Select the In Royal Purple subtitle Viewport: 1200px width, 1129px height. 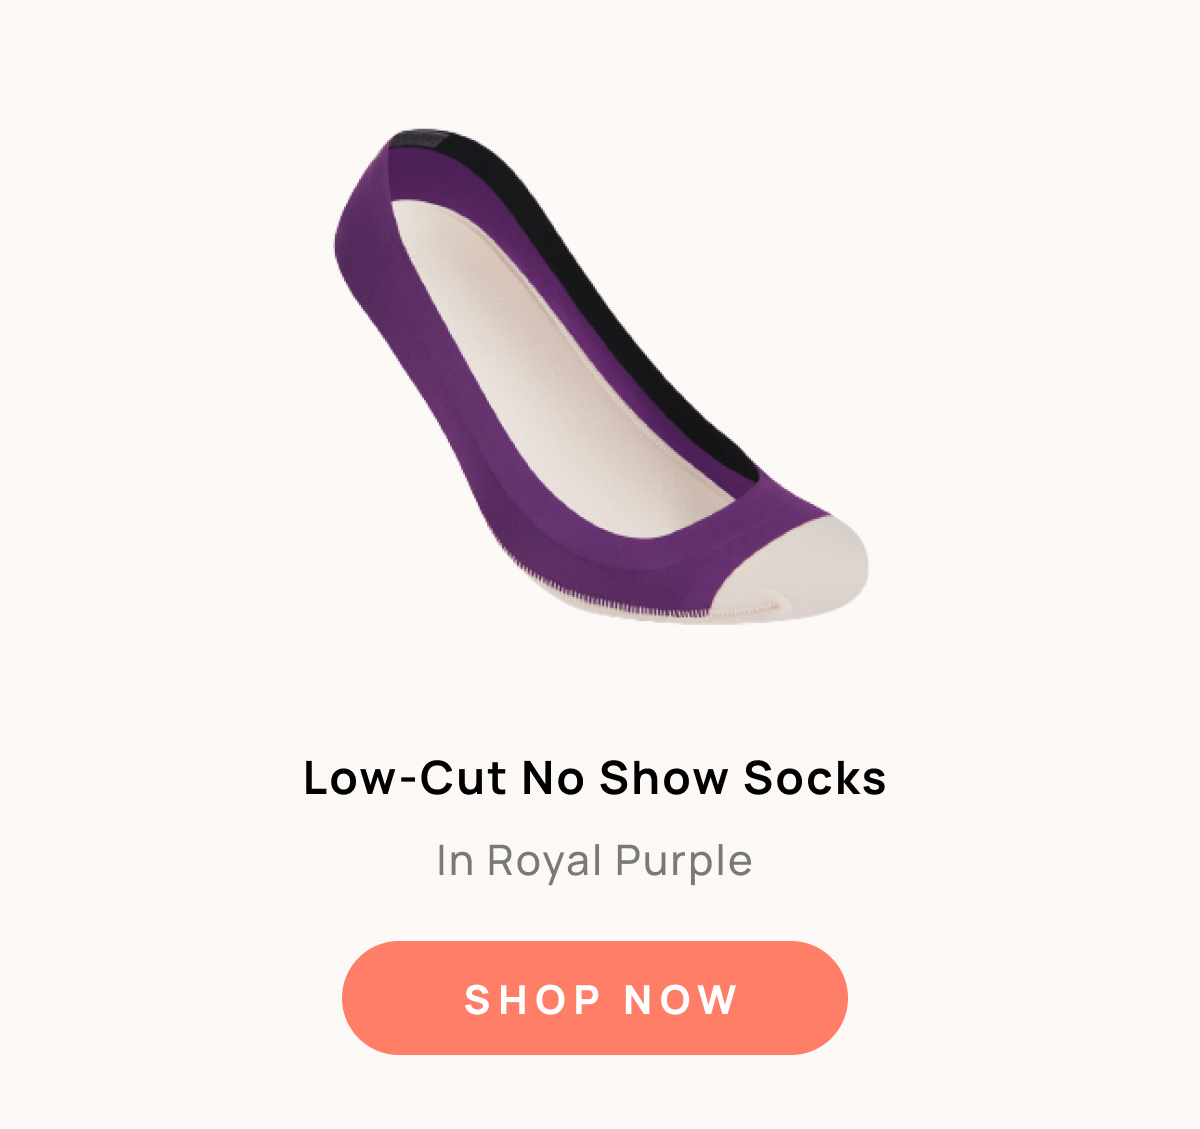coord(595,861)
